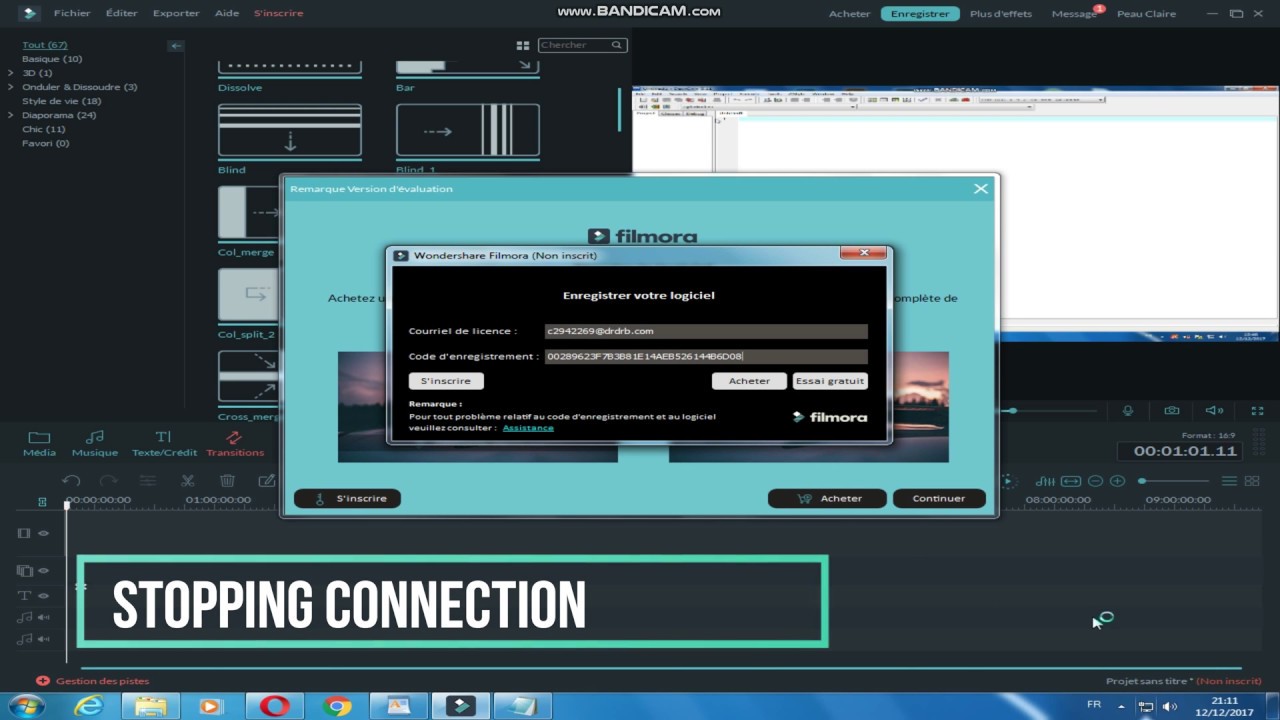This screenshot has width=1280, height=720.
Task: Click Acheter in the registration dialog
Action: click(x=749, y=381)
